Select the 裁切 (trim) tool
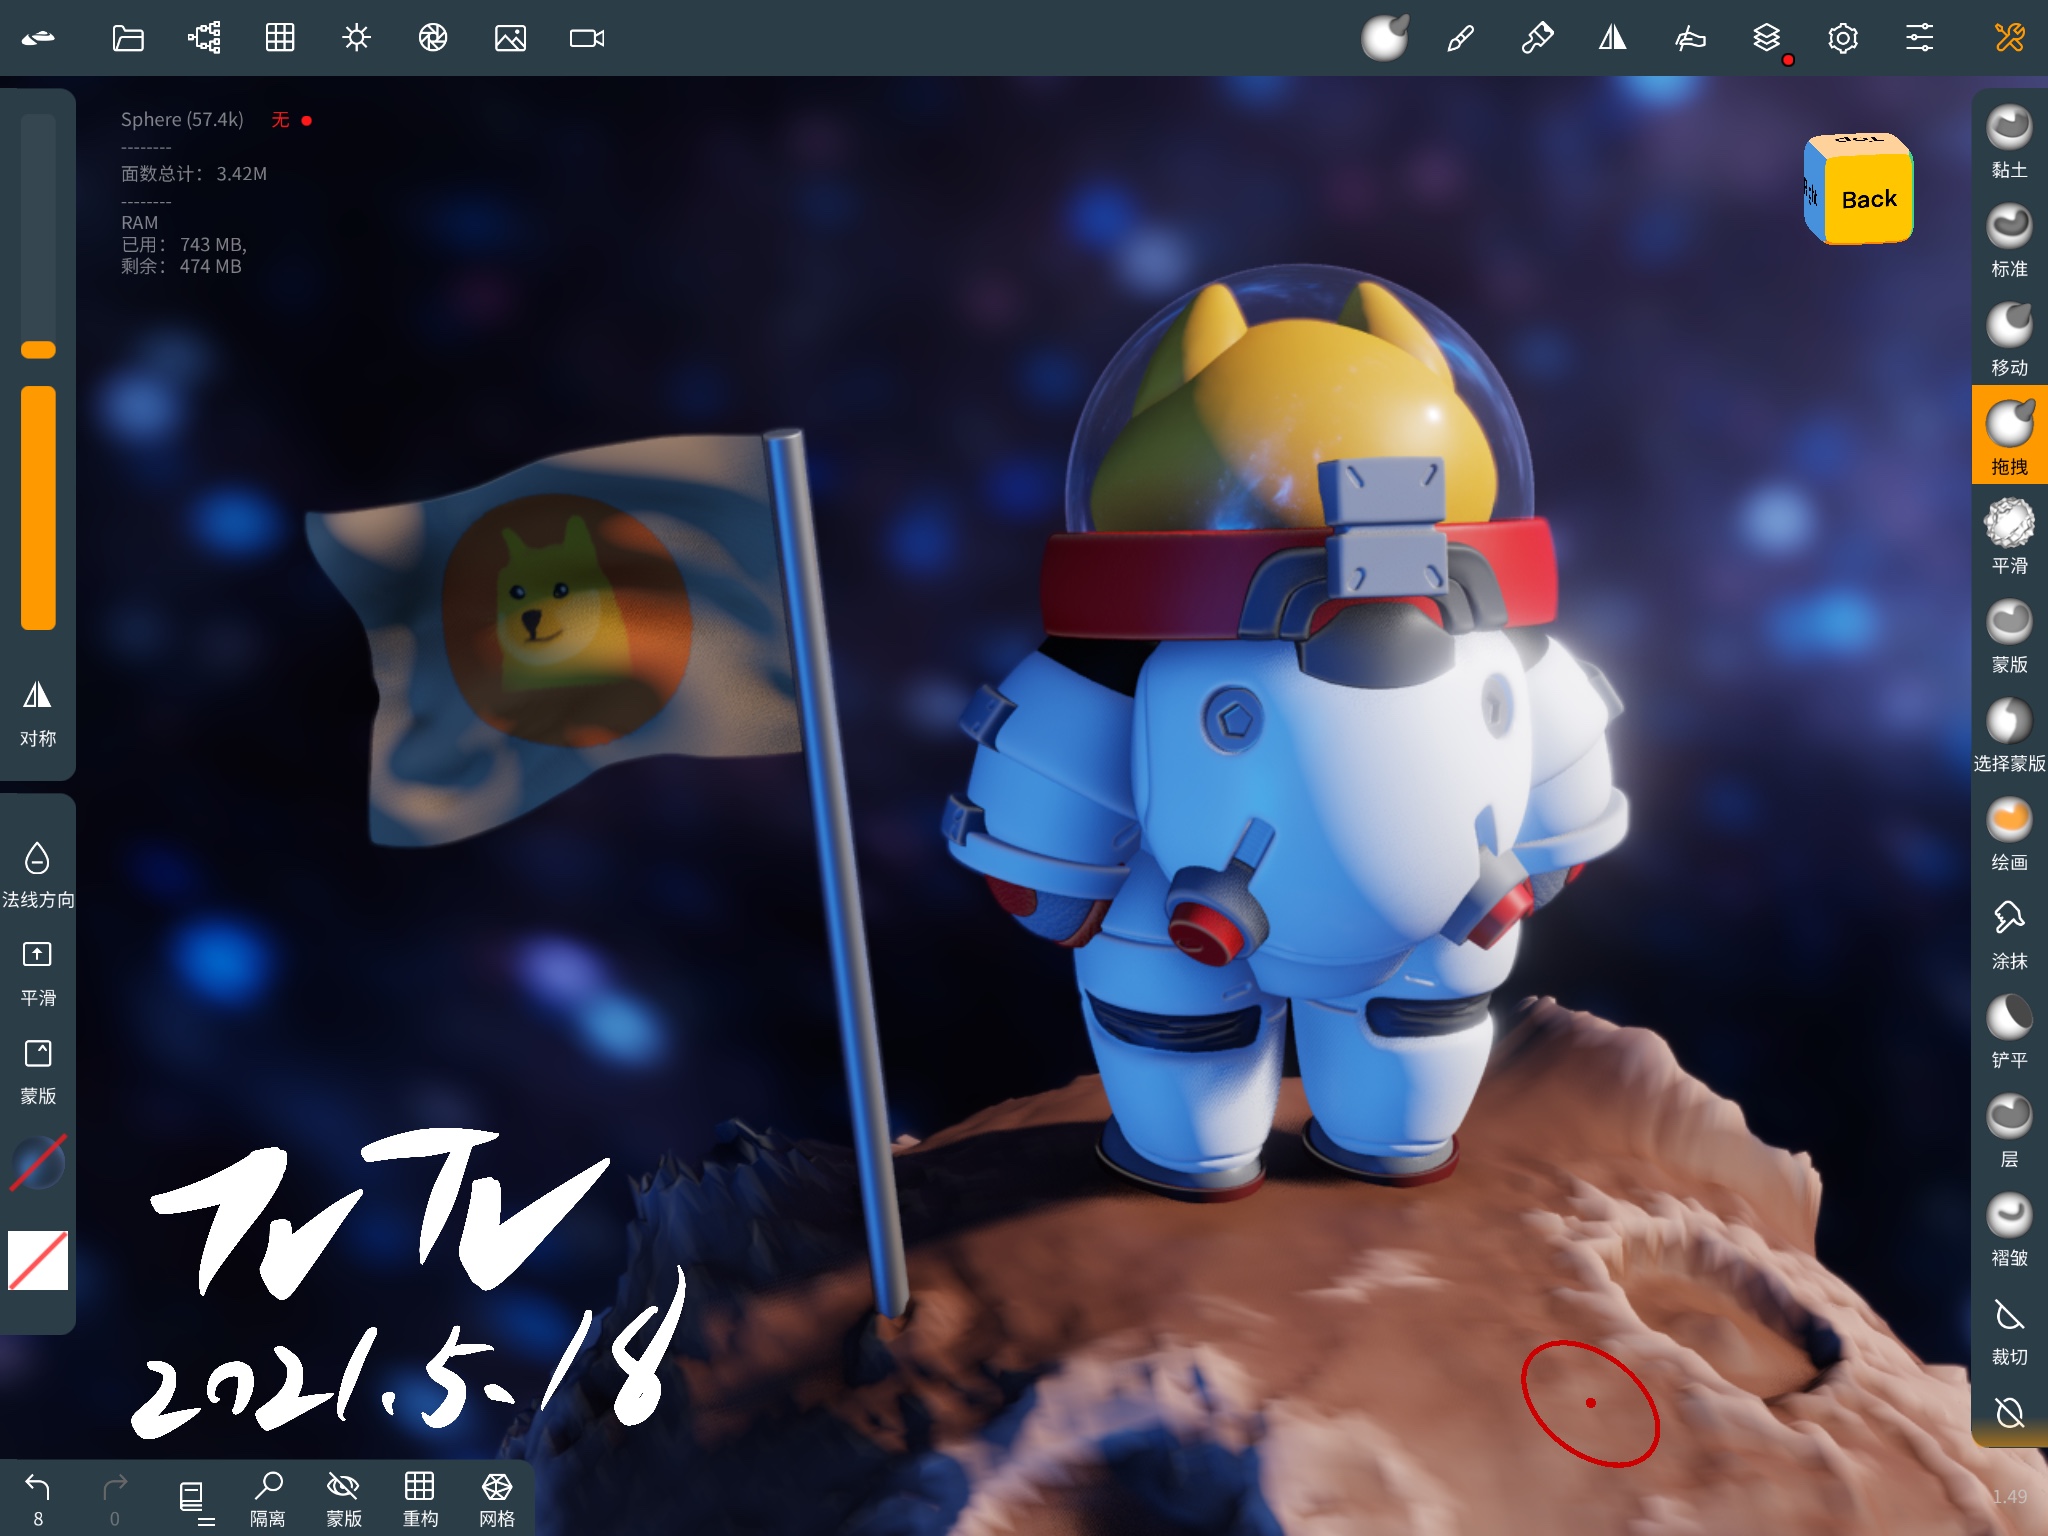 [x=2009, y=1313]
